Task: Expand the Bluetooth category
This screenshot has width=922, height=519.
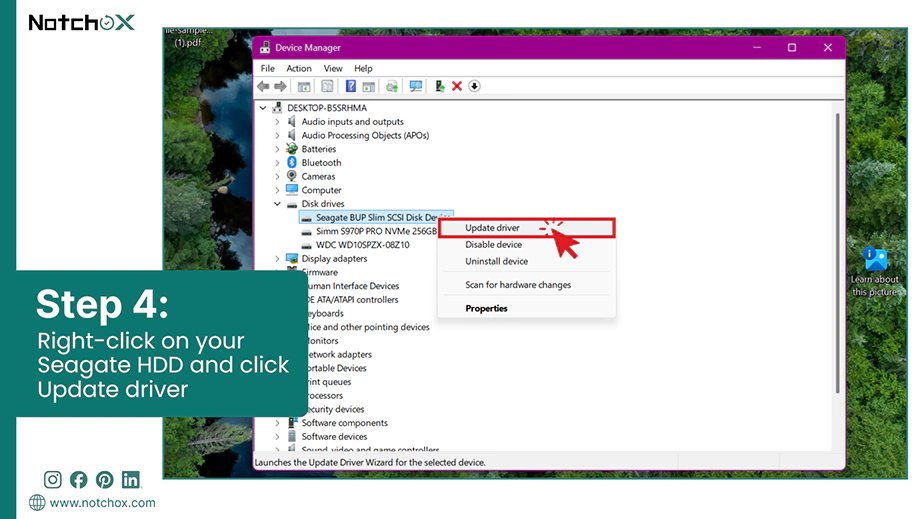Action: point(277,163)
